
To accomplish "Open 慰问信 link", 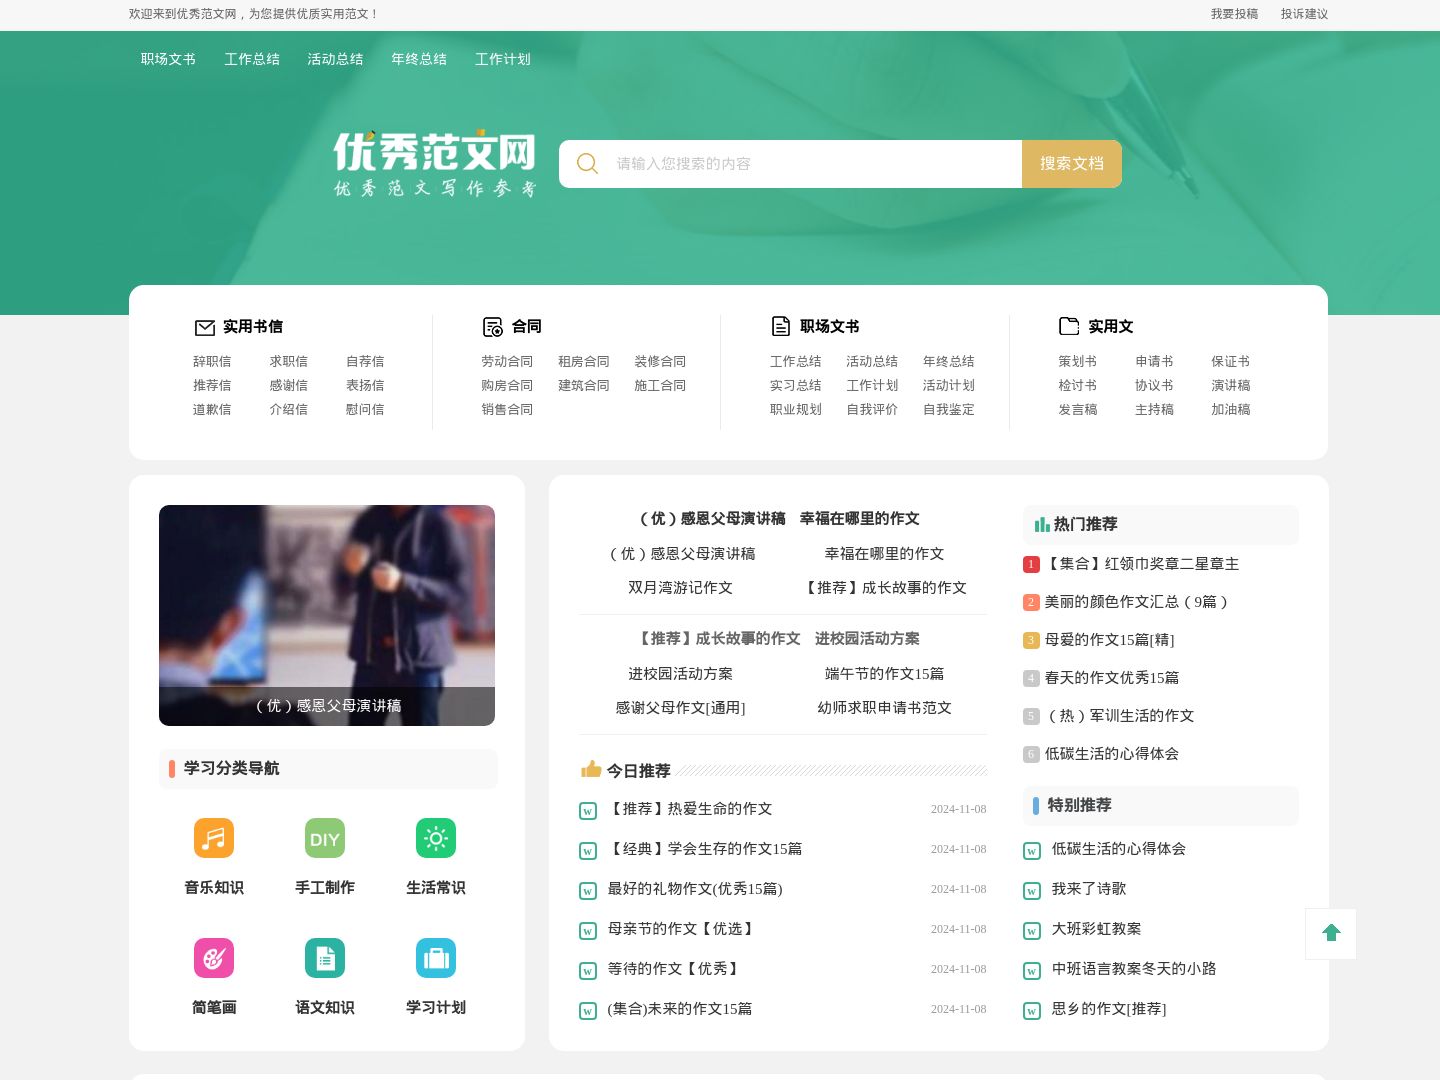I will point(365,409).
